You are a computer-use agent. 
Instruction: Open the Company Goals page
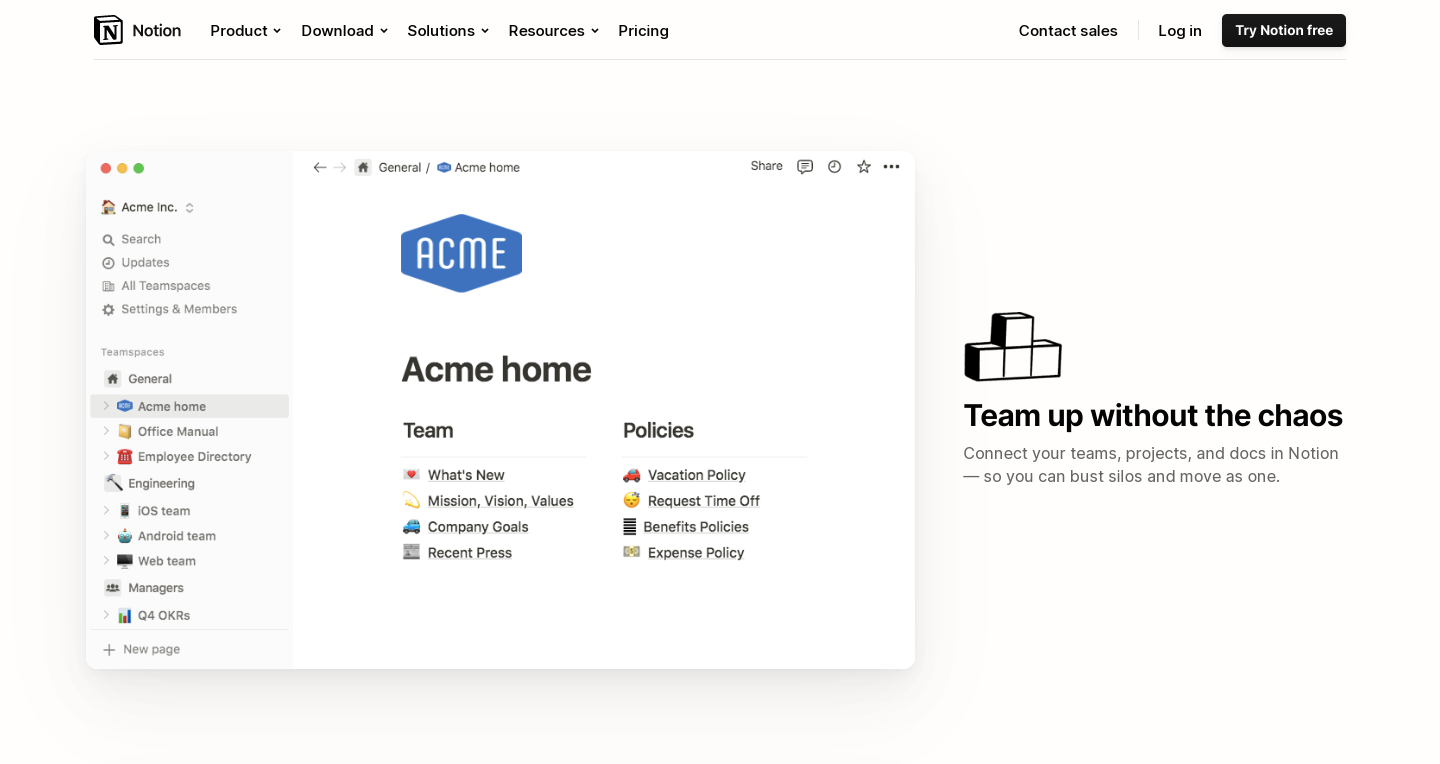(x=478, y=527)
